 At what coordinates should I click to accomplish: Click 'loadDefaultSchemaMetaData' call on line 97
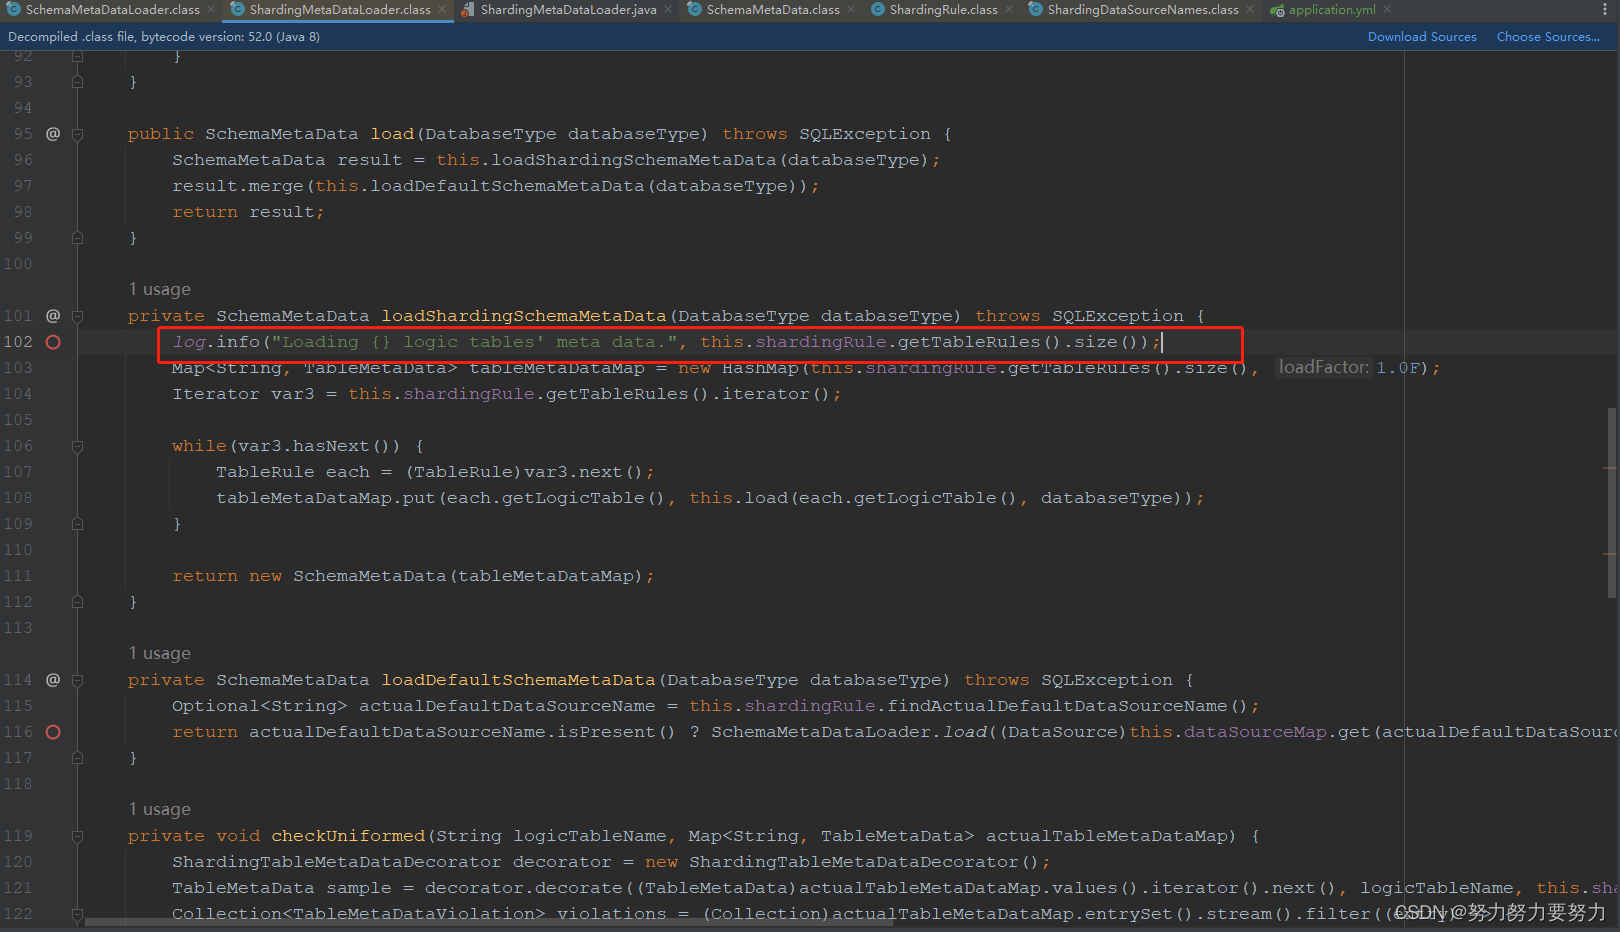tap(507, 186)
